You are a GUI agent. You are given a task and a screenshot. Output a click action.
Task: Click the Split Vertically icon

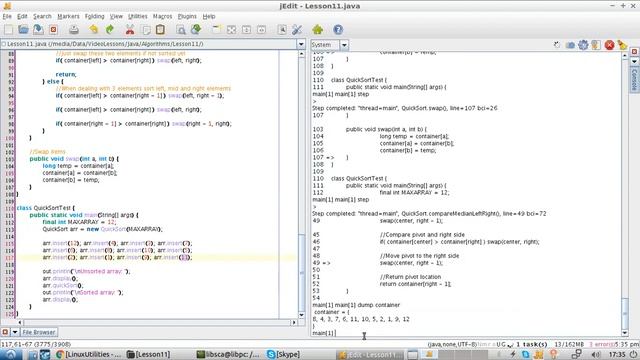point(261,29)
